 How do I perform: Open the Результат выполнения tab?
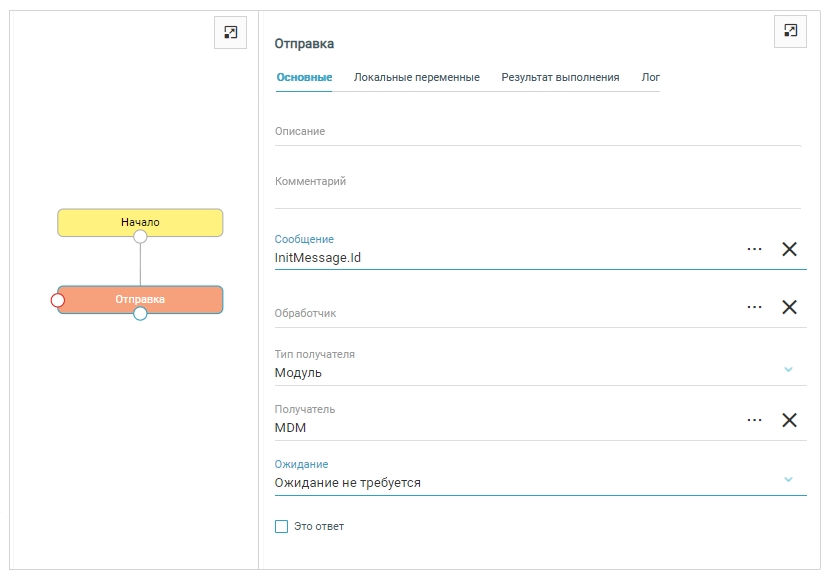click(560, 77)
